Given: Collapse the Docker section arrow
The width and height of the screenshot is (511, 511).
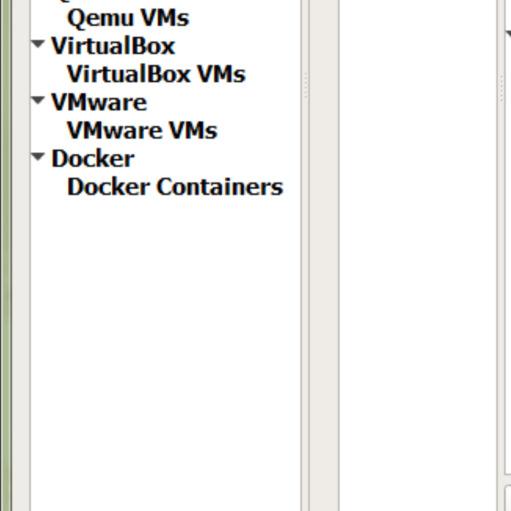Looking at the screenshot, I should coord(38,157).
